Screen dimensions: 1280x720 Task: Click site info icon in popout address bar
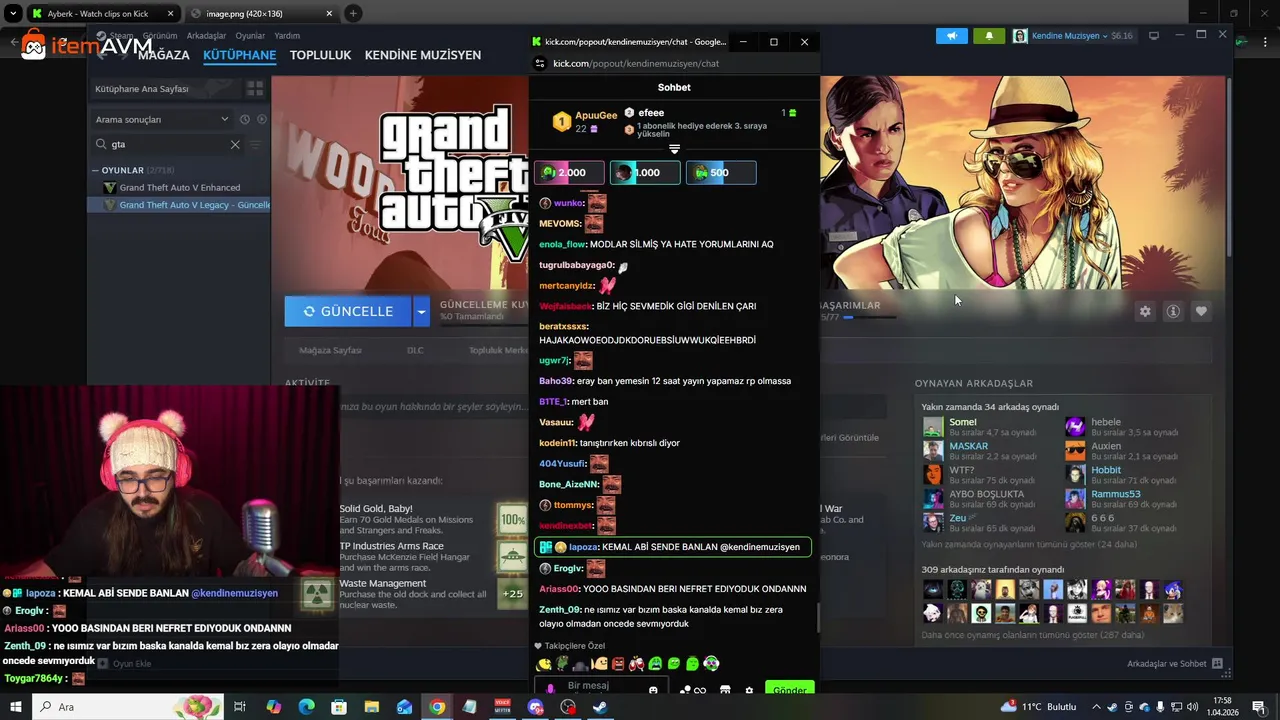[x=540, y=63]
